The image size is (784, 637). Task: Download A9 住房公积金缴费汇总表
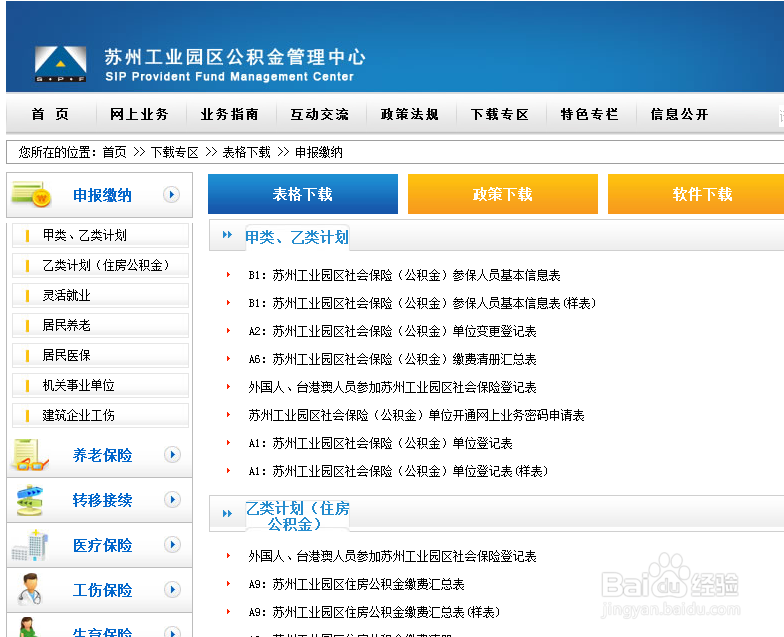click(356, 584)
